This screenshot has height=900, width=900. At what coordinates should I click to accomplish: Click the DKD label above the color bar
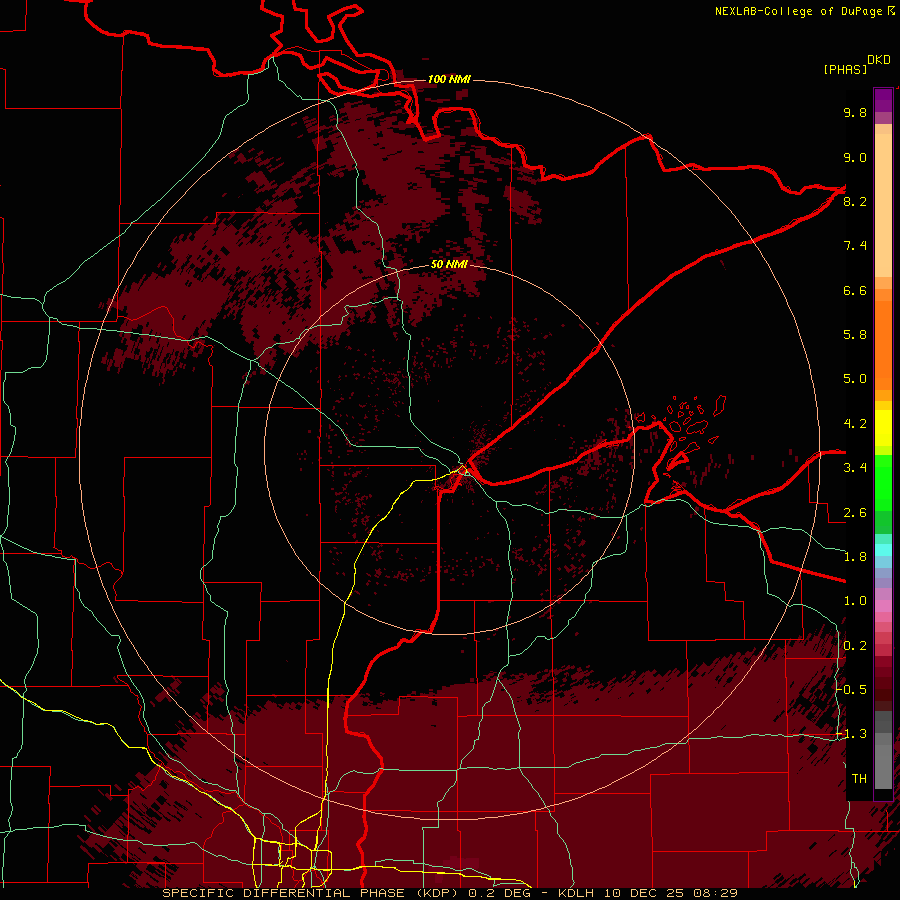(879, 60)
